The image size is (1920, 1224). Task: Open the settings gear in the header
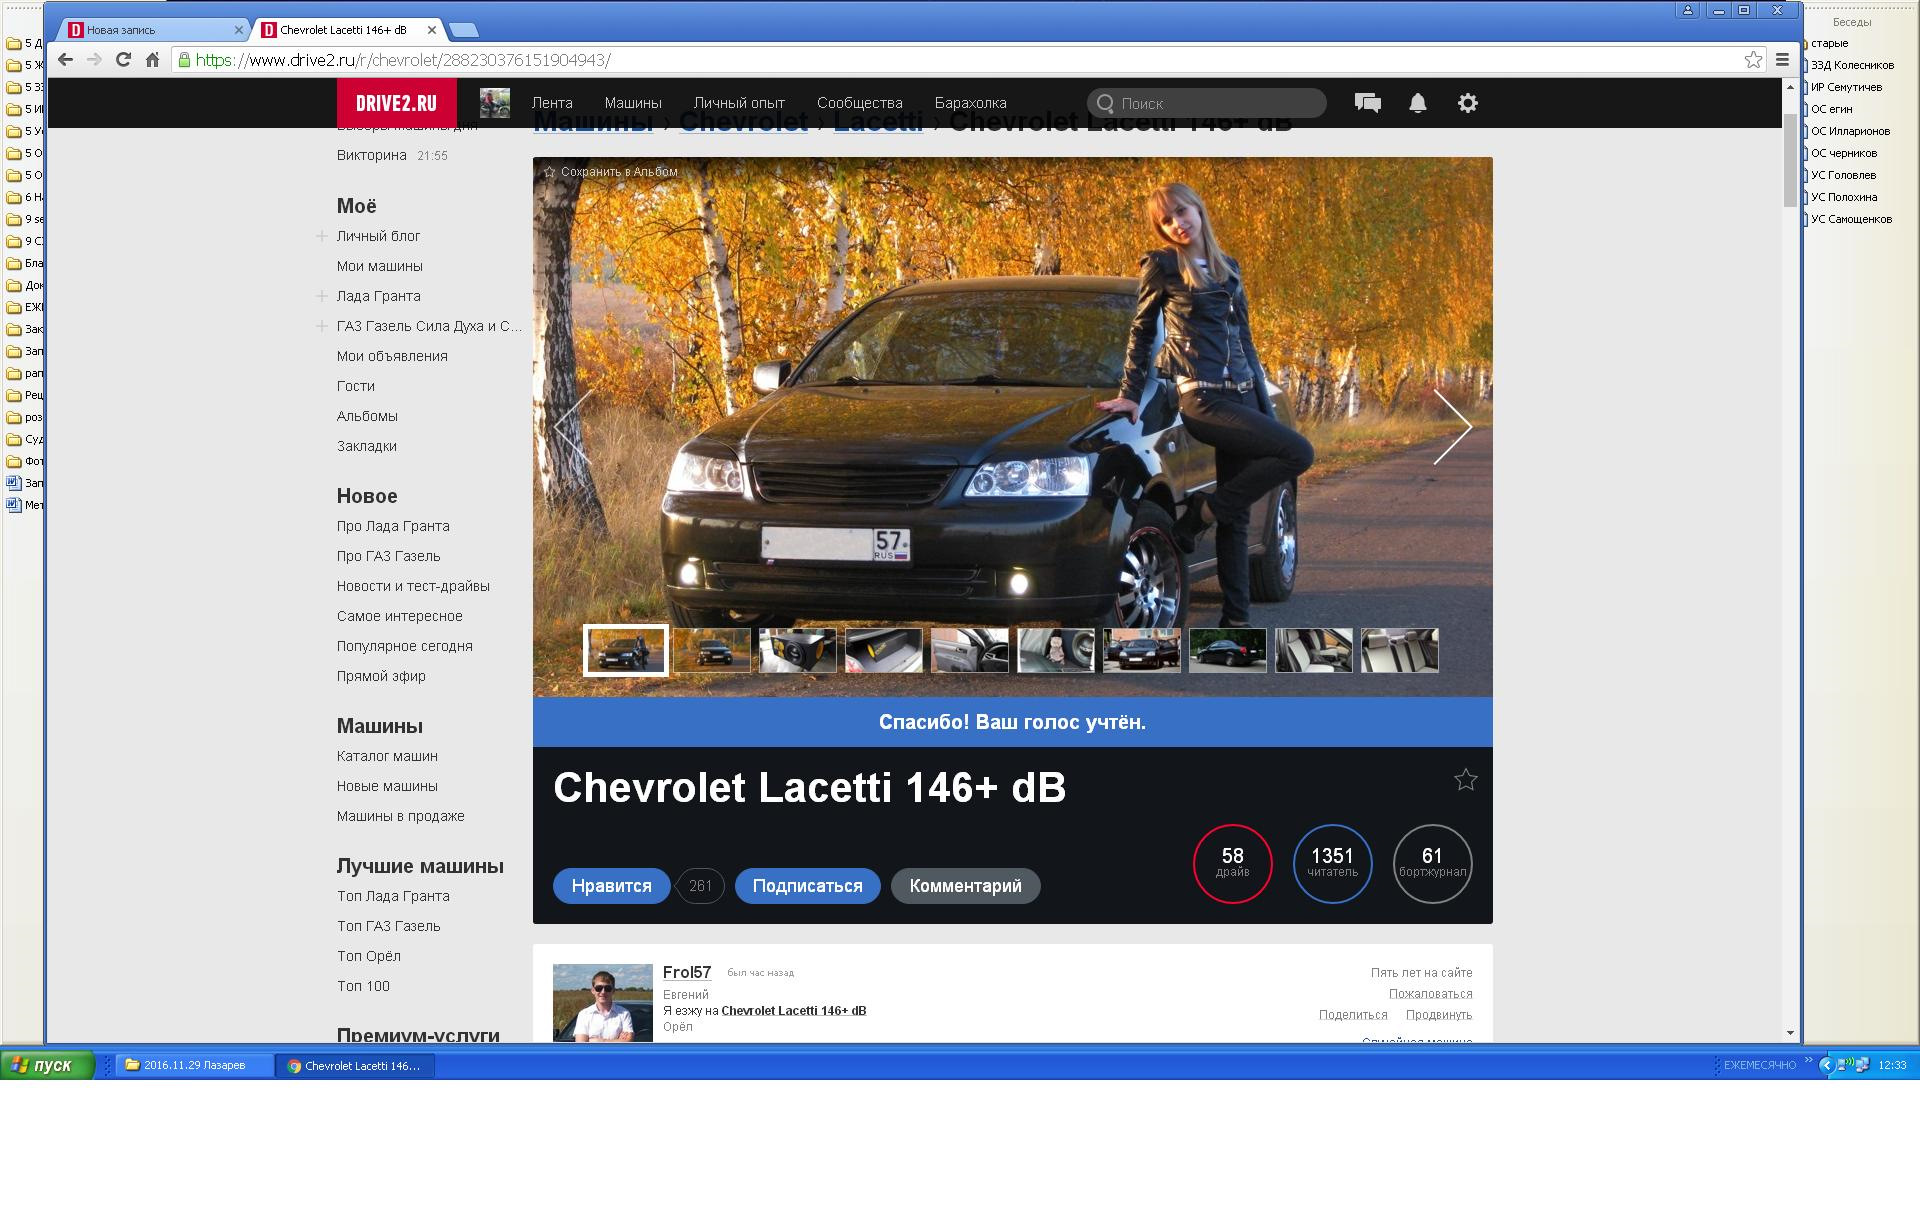[x=1467, y=103]
